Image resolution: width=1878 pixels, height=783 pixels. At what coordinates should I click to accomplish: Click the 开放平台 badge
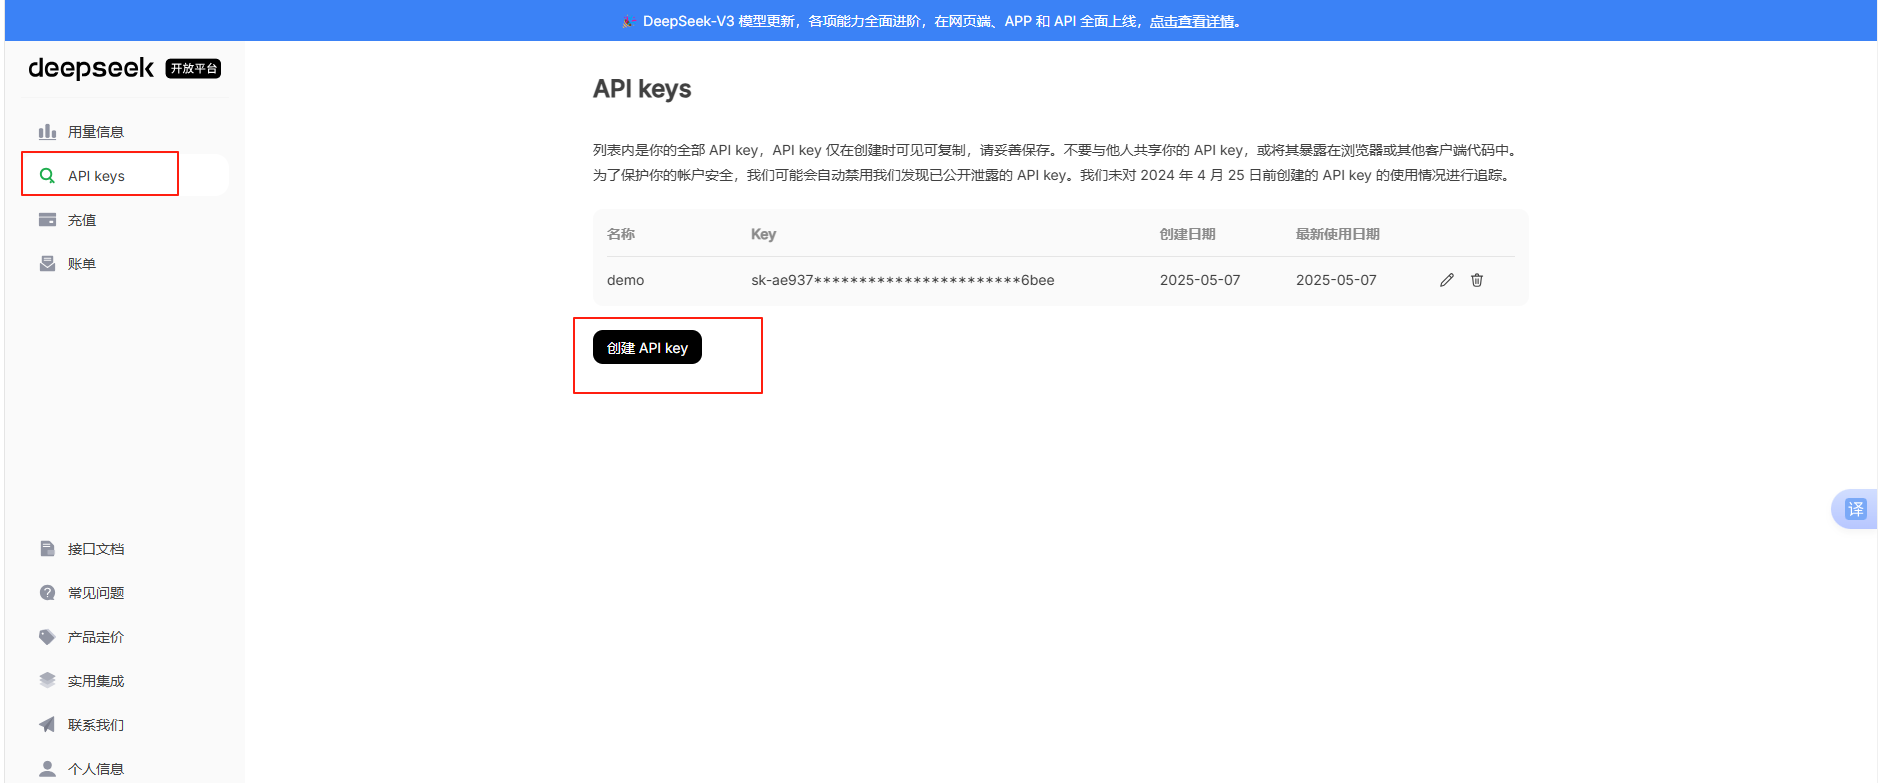pyautogui.click(x=193, y=68)
